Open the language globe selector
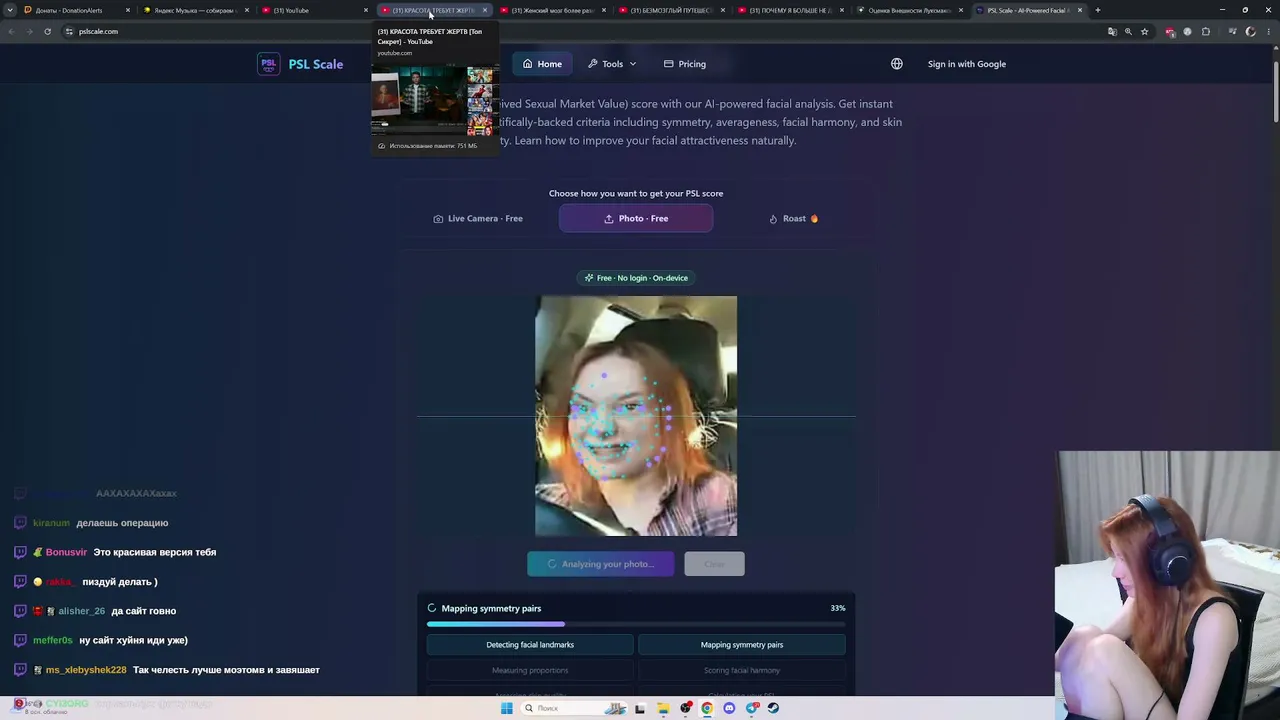This screenshot has height=720, width=1280. tap(897, 64)
